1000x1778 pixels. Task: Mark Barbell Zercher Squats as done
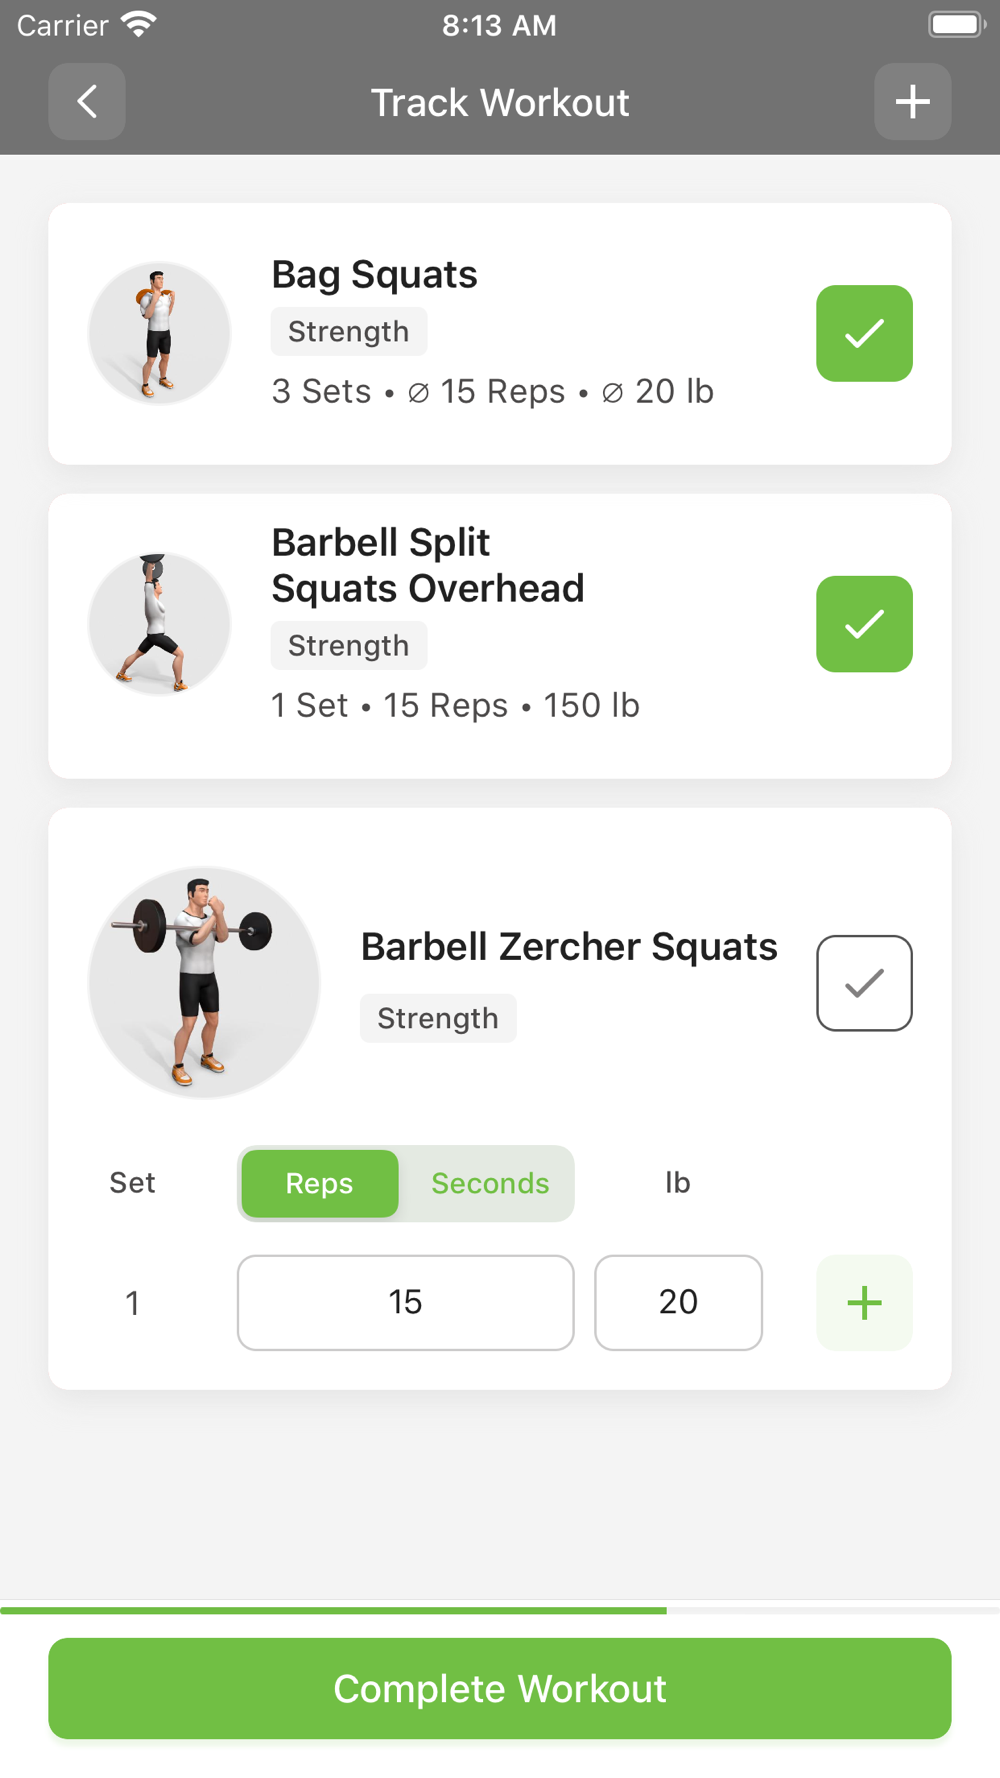[864, 983]
